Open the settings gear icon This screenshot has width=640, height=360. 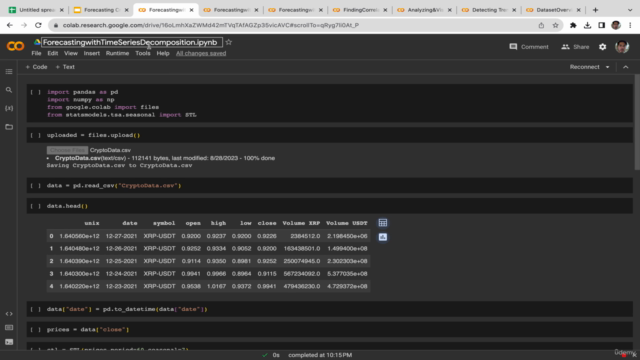coord(602,47)
